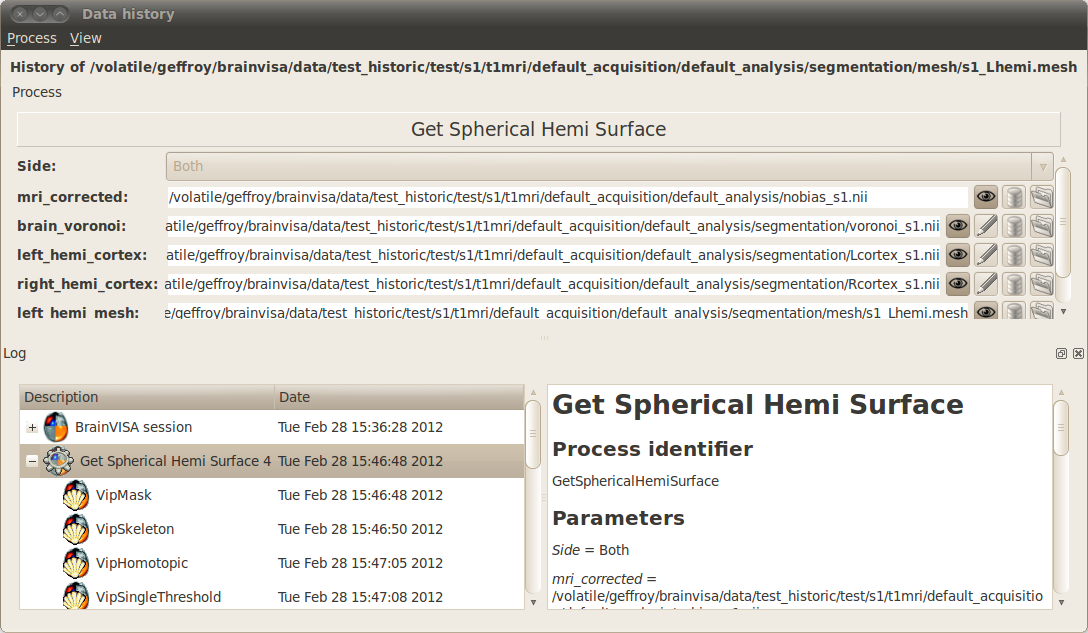The height and width of the screenshot is (633, 1088).
Task: Edit the brain_voronoi file with the pencil tool
Action: 985,226
